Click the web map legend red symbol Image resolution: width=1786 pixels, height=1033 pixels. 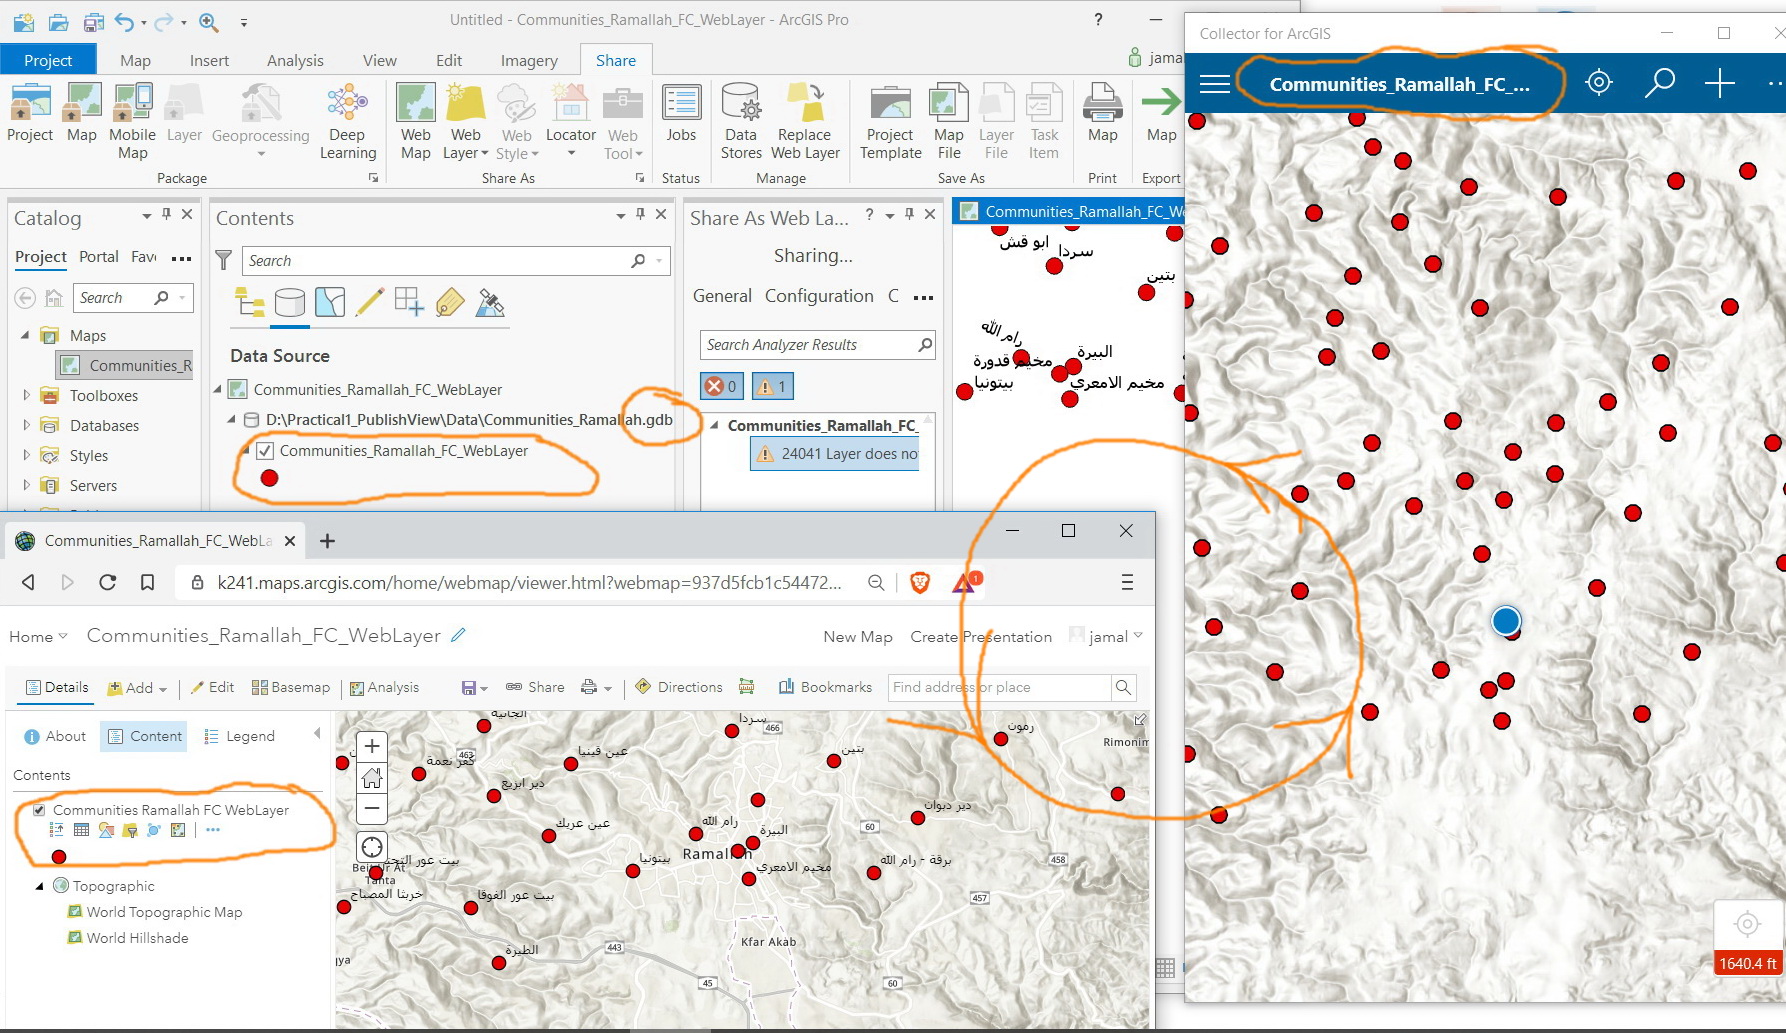tap(59, 857)
